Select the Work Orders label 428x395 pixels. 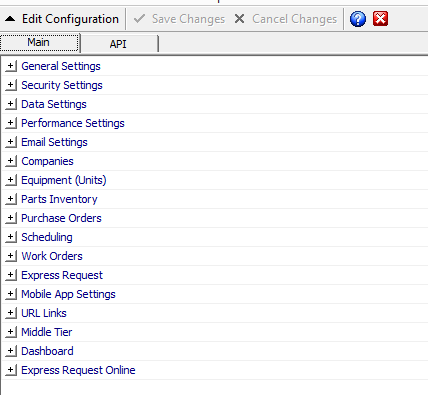52,256
